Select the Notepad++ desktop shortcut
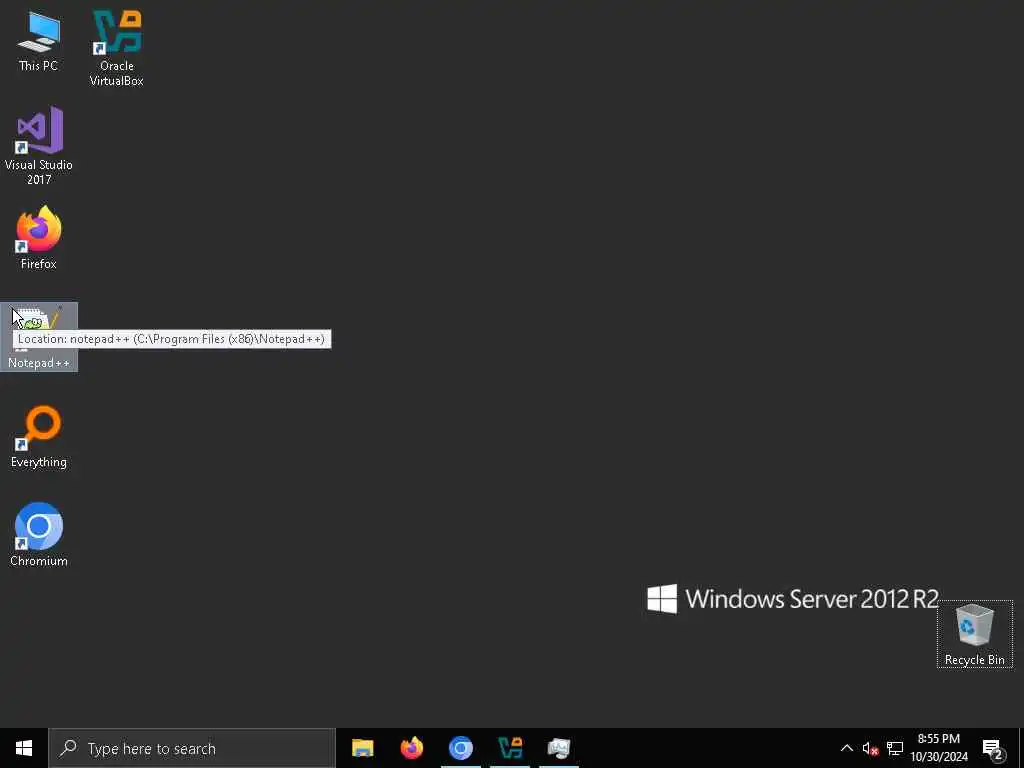The height and width of the screenshot is (768, 1024). tap(39, 337)
